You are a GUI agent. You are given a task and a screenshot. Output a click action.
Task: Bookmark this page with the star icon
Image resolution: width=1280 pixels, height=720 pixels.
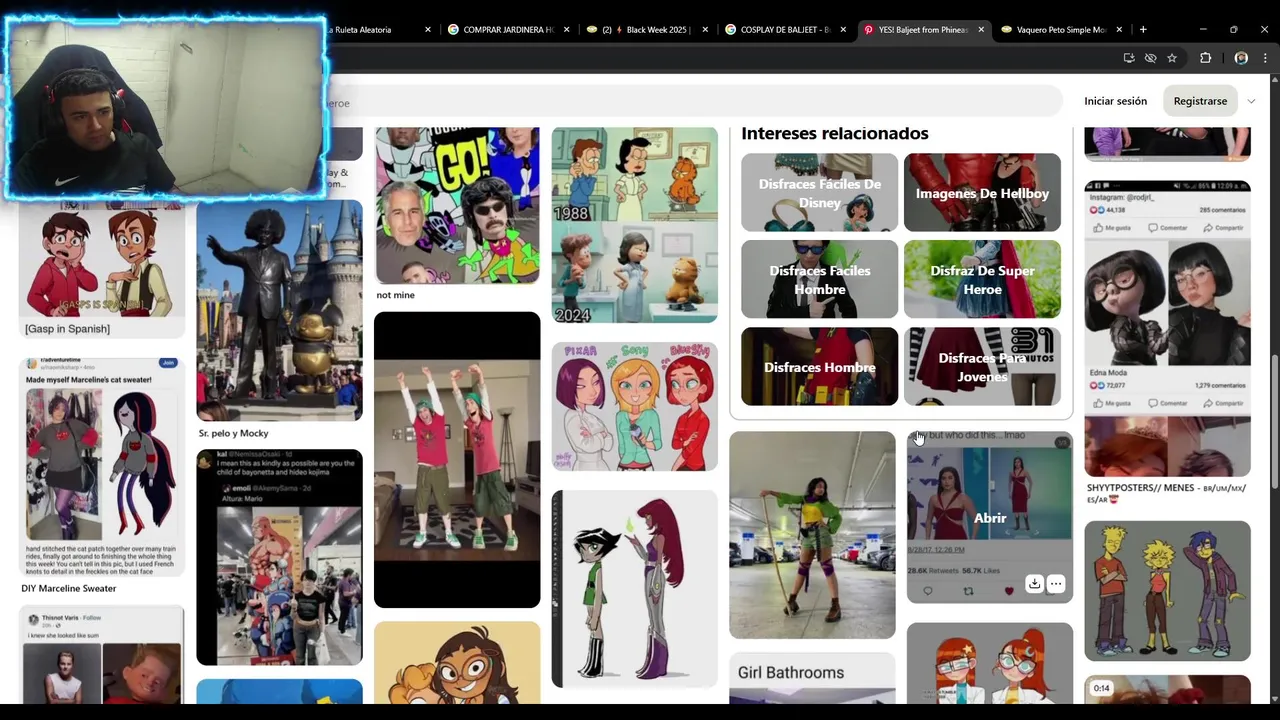coord(1172,58)
